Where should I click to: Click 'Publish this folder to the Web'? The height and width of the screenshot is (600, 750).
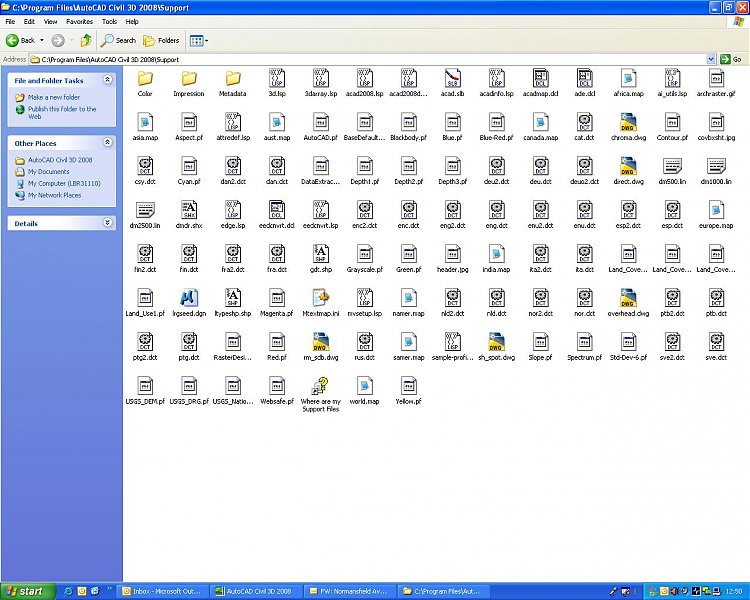tap(62, 112)
